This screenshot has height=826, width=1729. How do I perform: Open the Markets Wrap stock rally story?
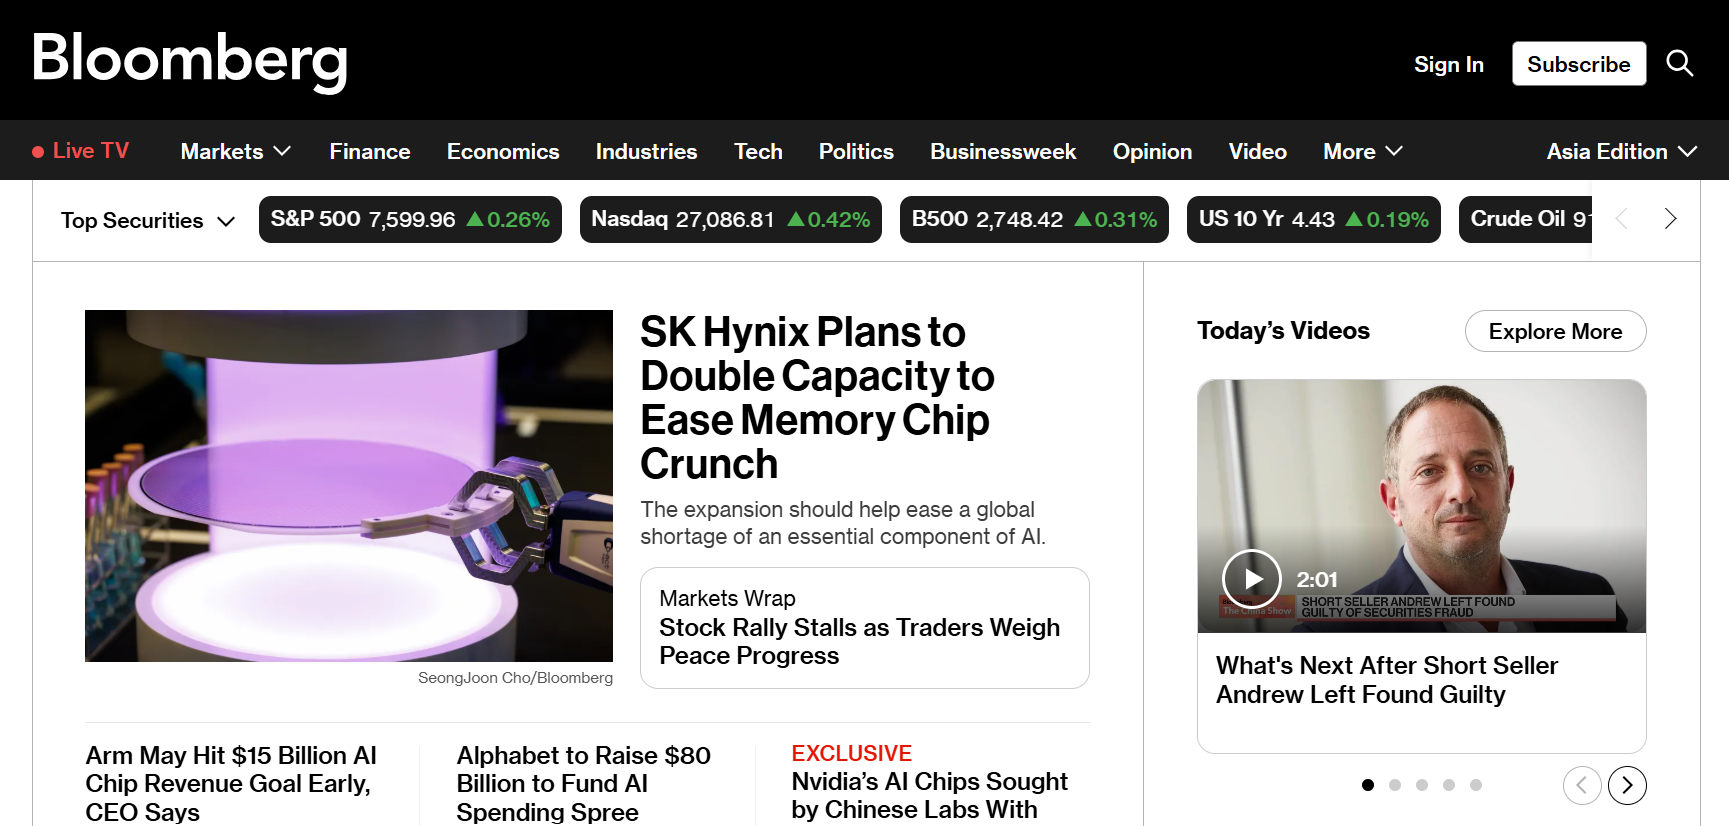pyautogui.click(x=865, y=628)
